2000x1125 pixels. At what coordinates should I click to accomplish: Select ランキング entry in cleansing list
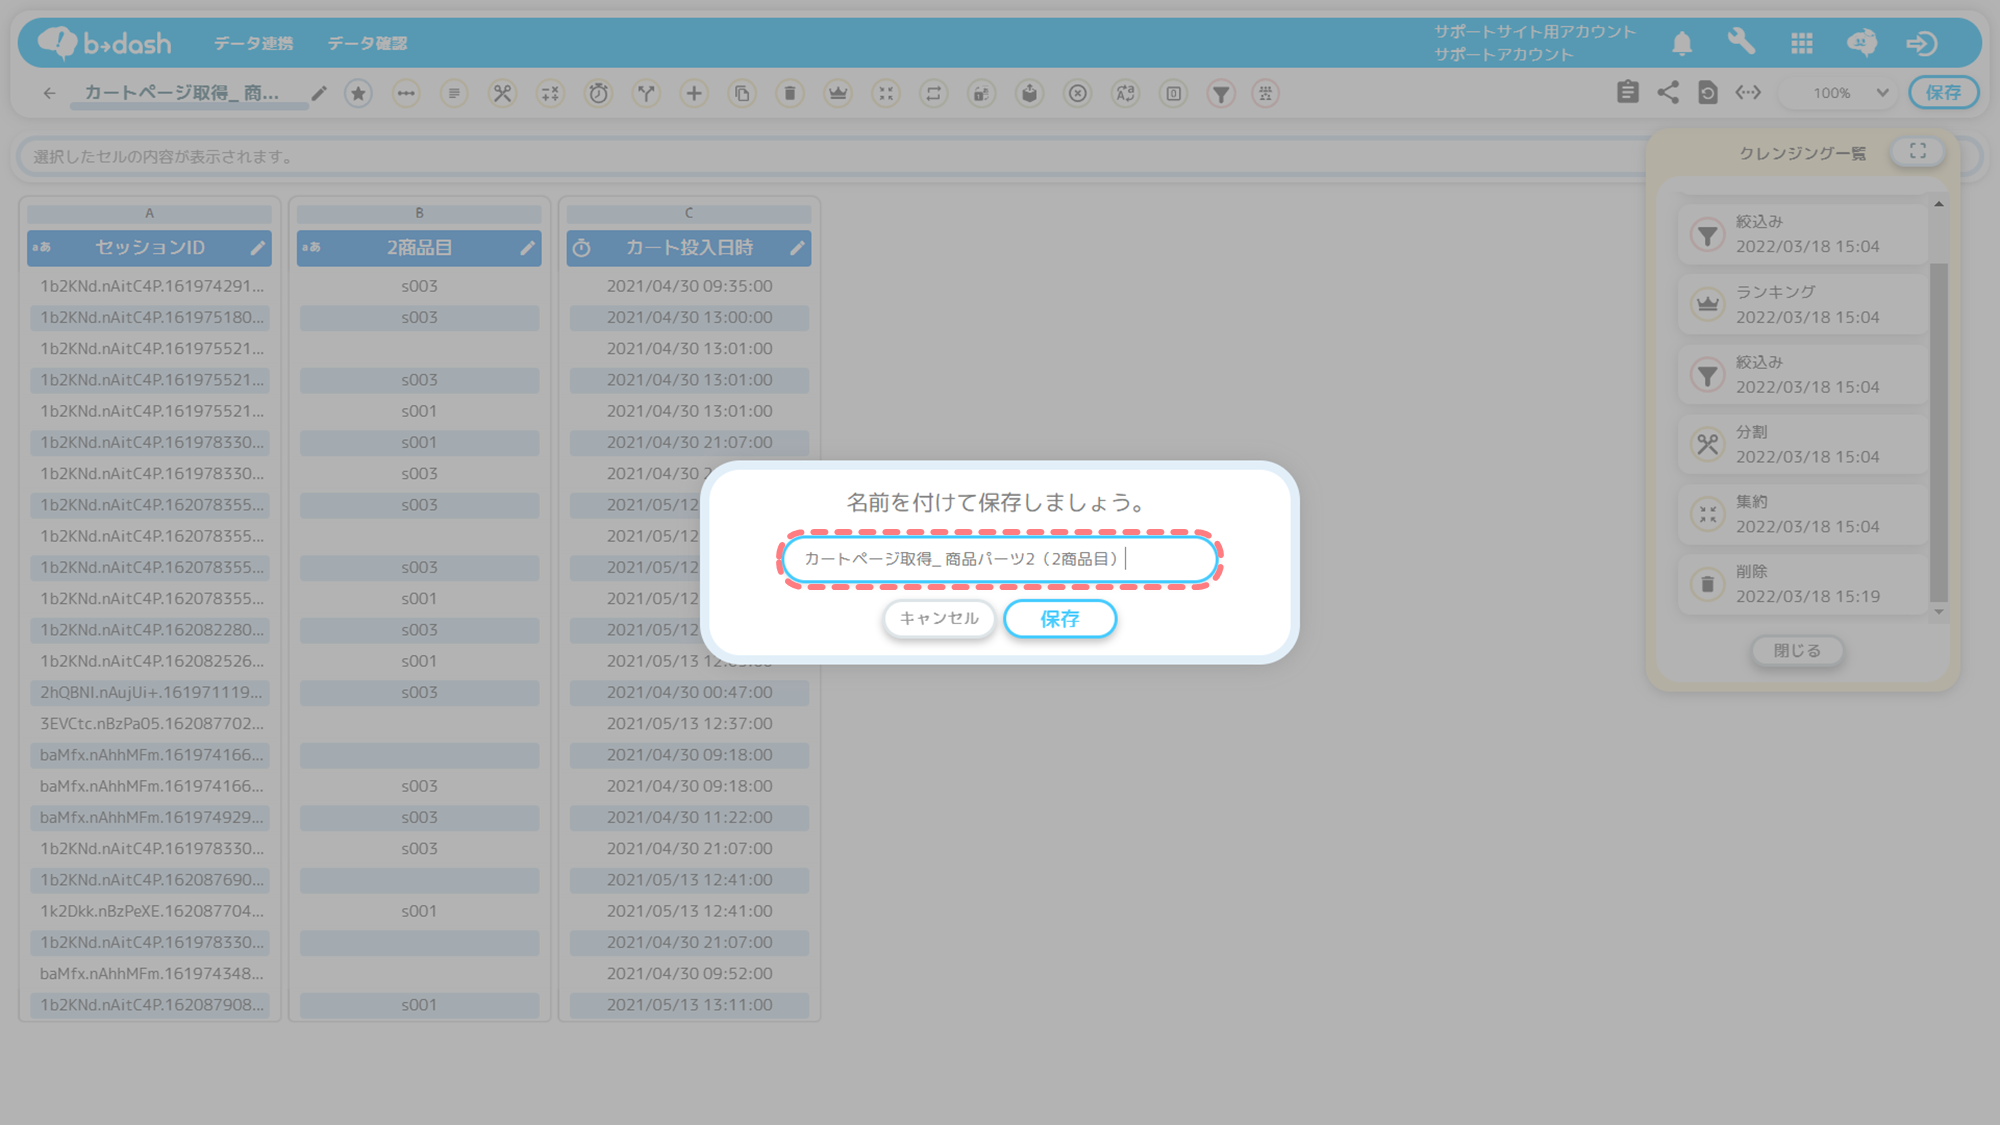(1802, 304)
